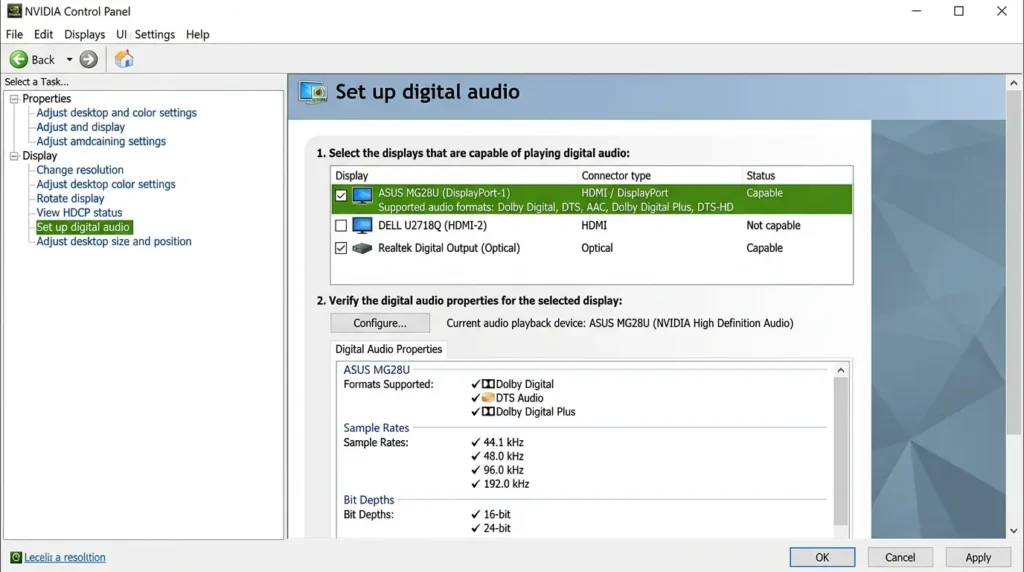Click the Configure... button
Image resolution: width=1024 pixels, height=572 pixels.
[380, 323]
